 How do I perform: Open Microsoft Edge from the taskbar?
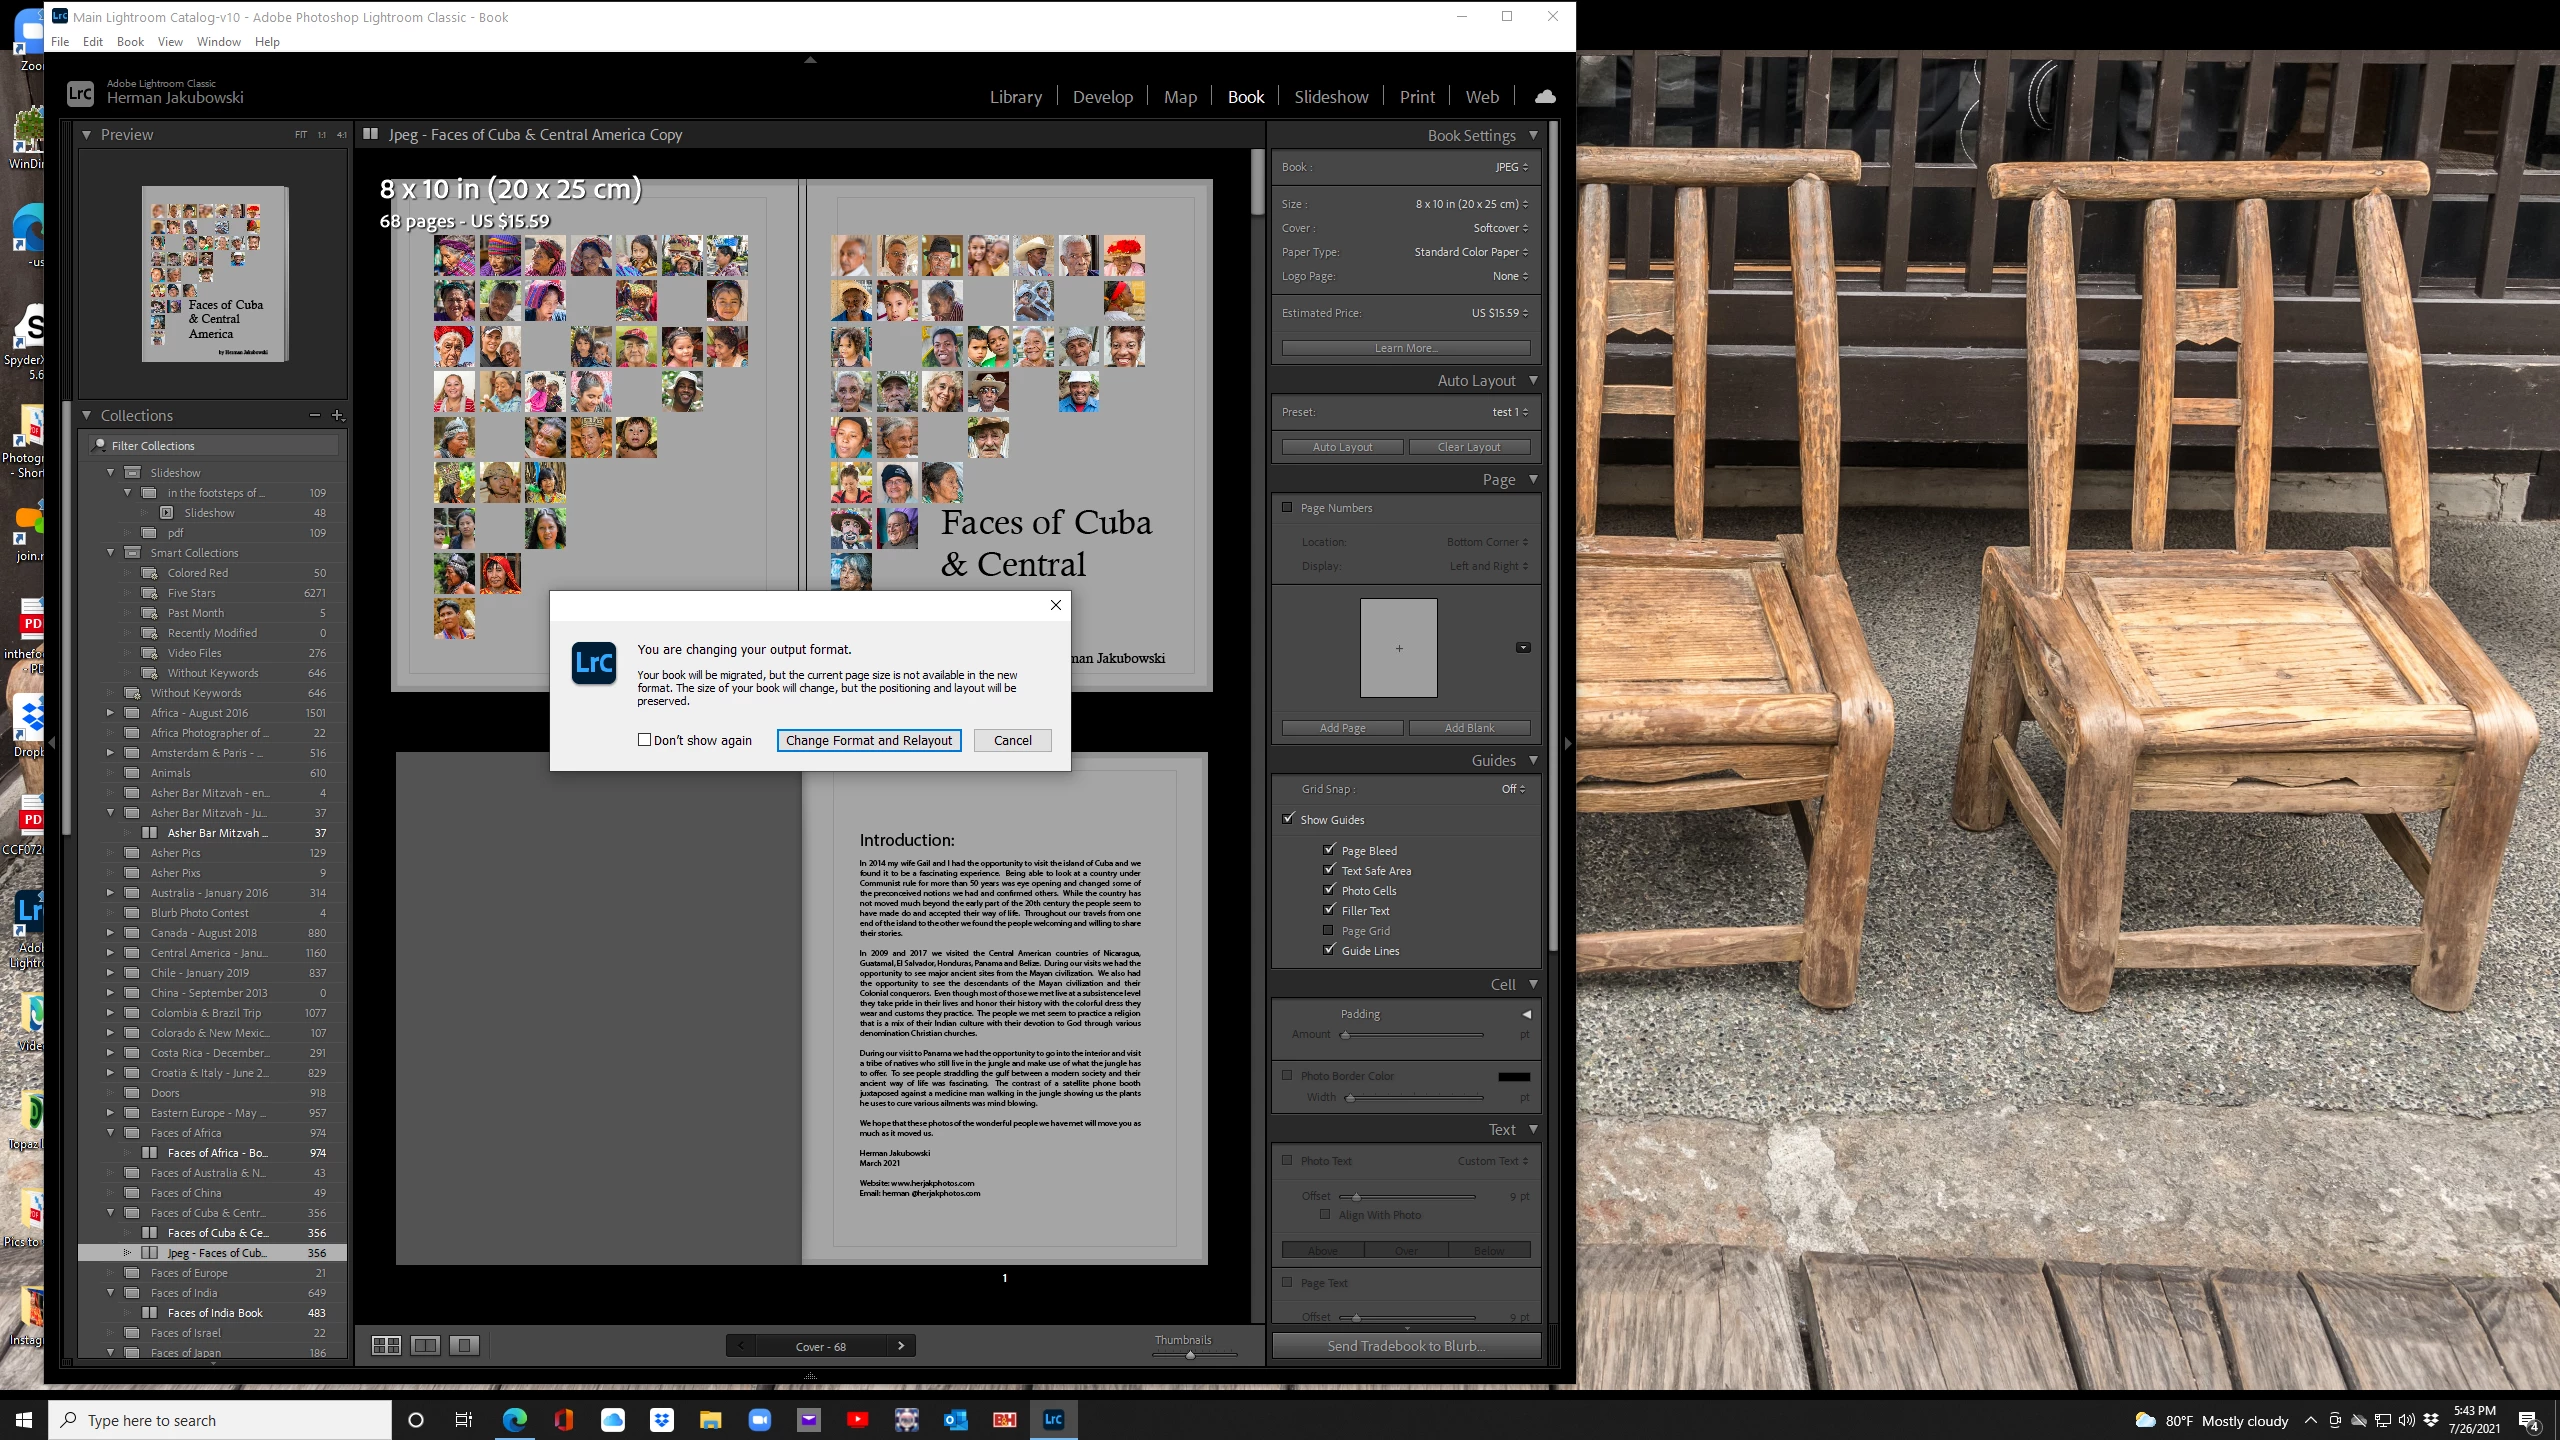click(514, 1419)
